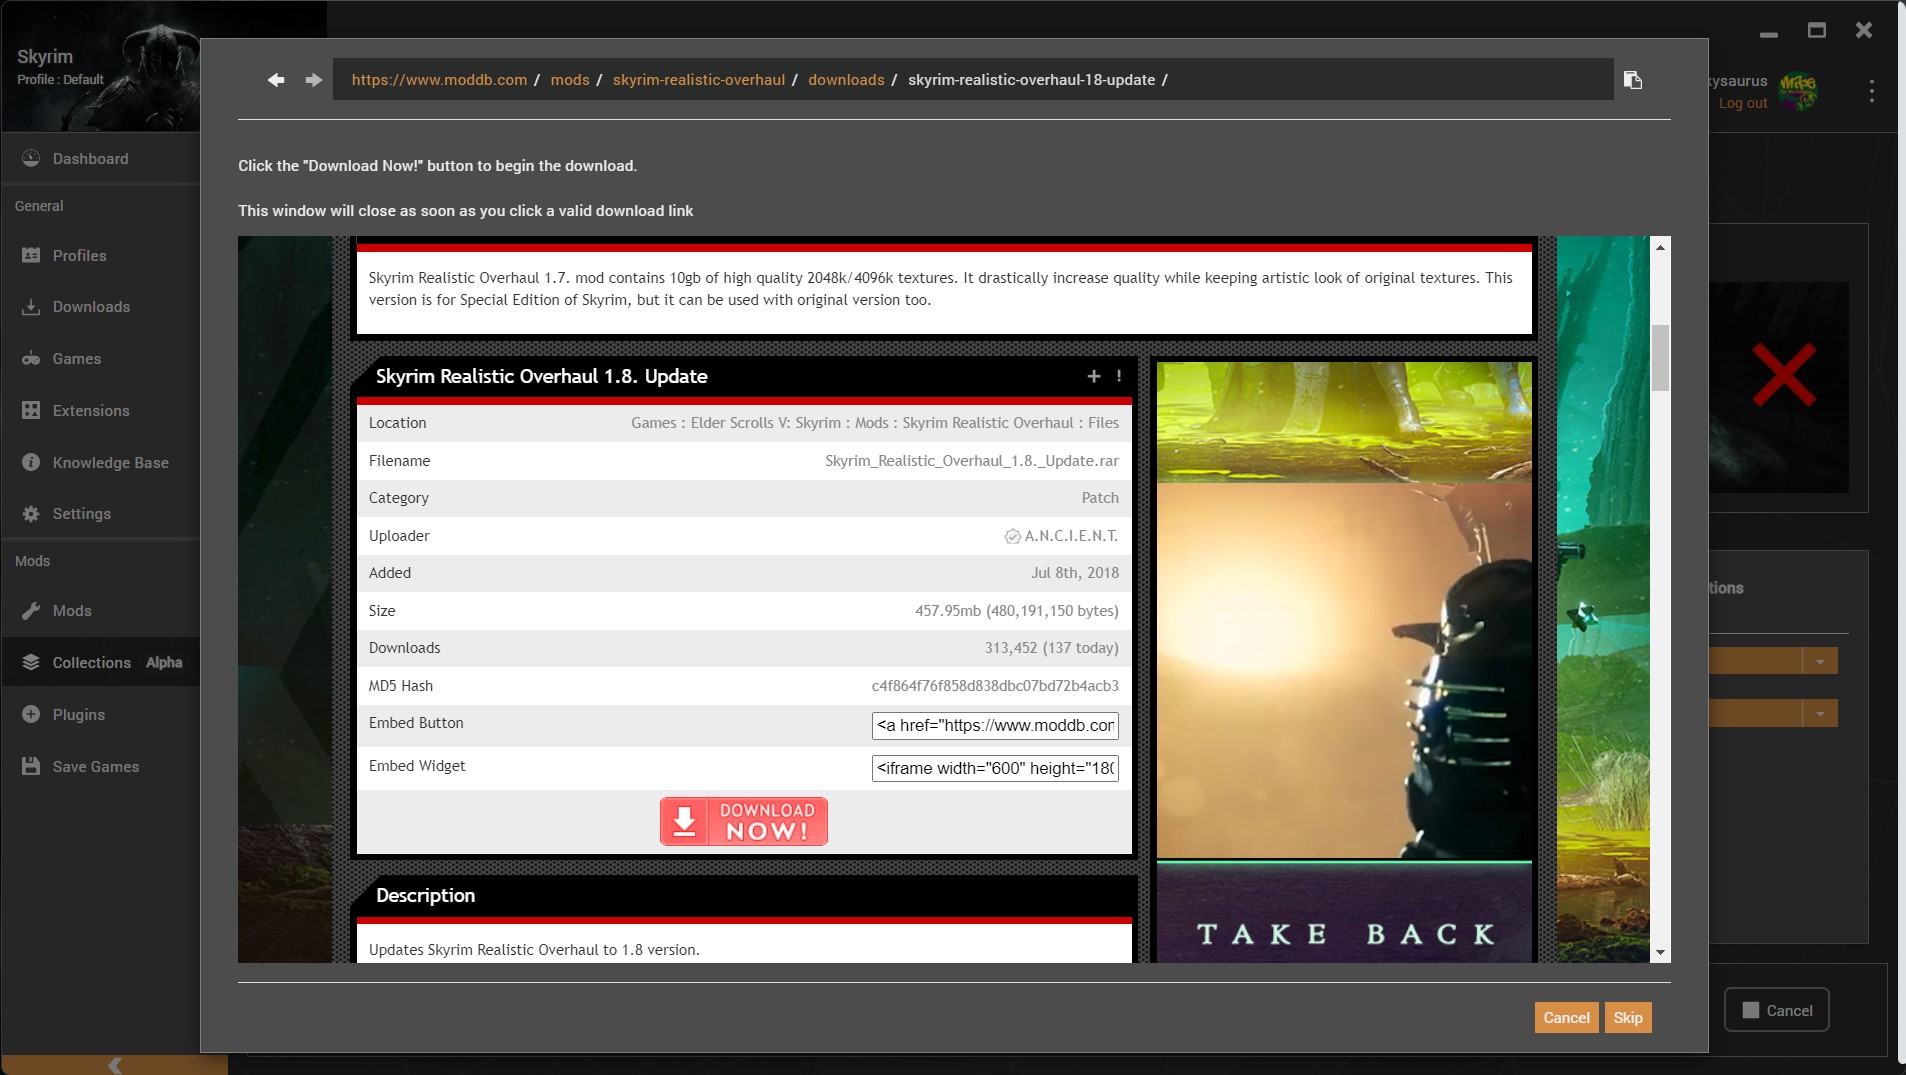1906x1075 pixels.
Task: Maximize the Vortex window
Action: point(1817,31)
